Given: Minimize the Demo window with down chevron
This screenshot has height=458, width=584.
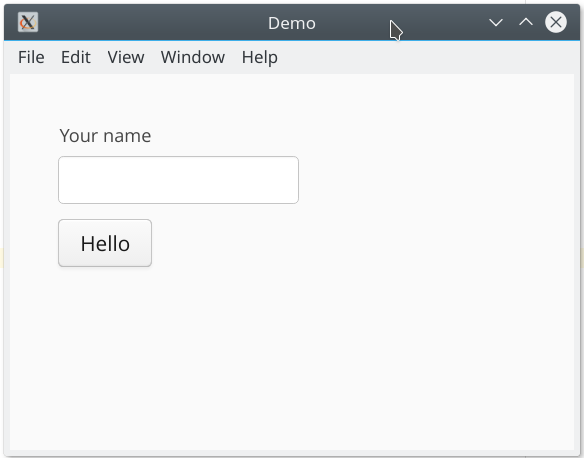Looking at the screenshot, I should (x=496, y=23).
